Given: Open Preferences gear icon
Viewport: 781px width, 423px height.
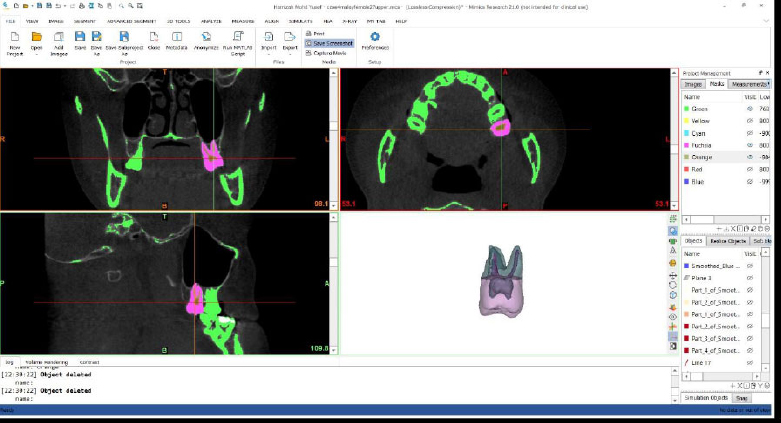Looking at the screenshot, I should [375, 36].
